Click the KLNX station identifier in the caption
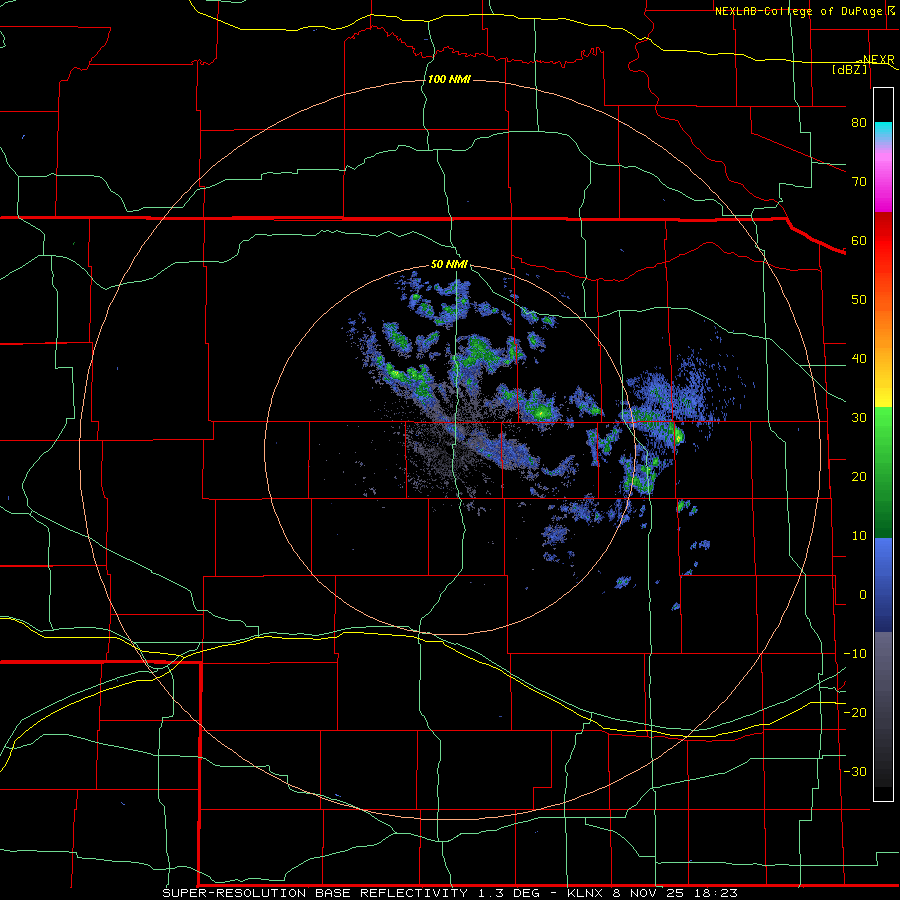 point(585,893)
